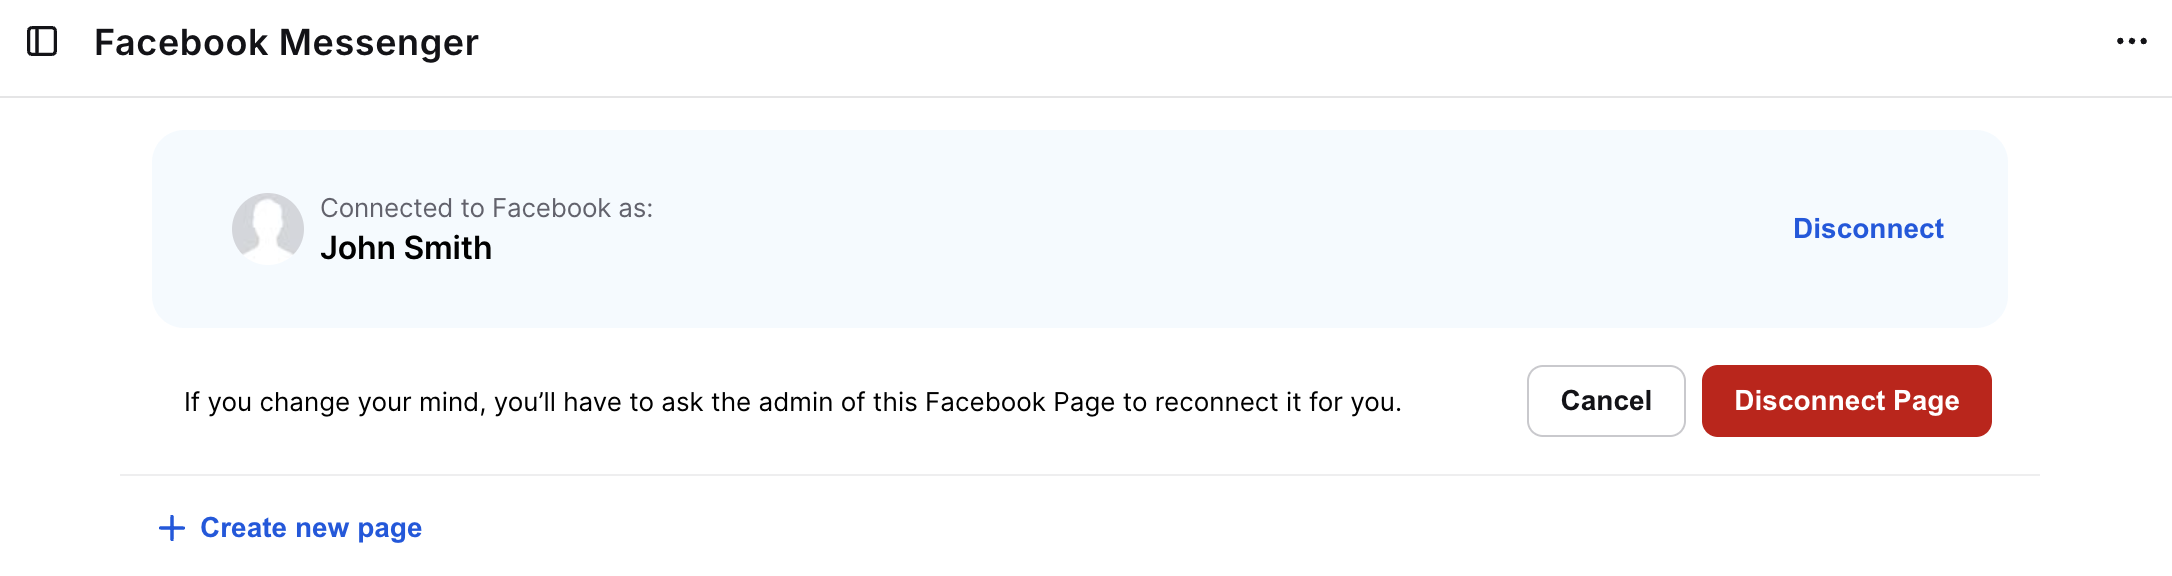Click the reconnect warning message text
The height and width of the screenshot is (576, 2172).
click(x=792, y=402)
